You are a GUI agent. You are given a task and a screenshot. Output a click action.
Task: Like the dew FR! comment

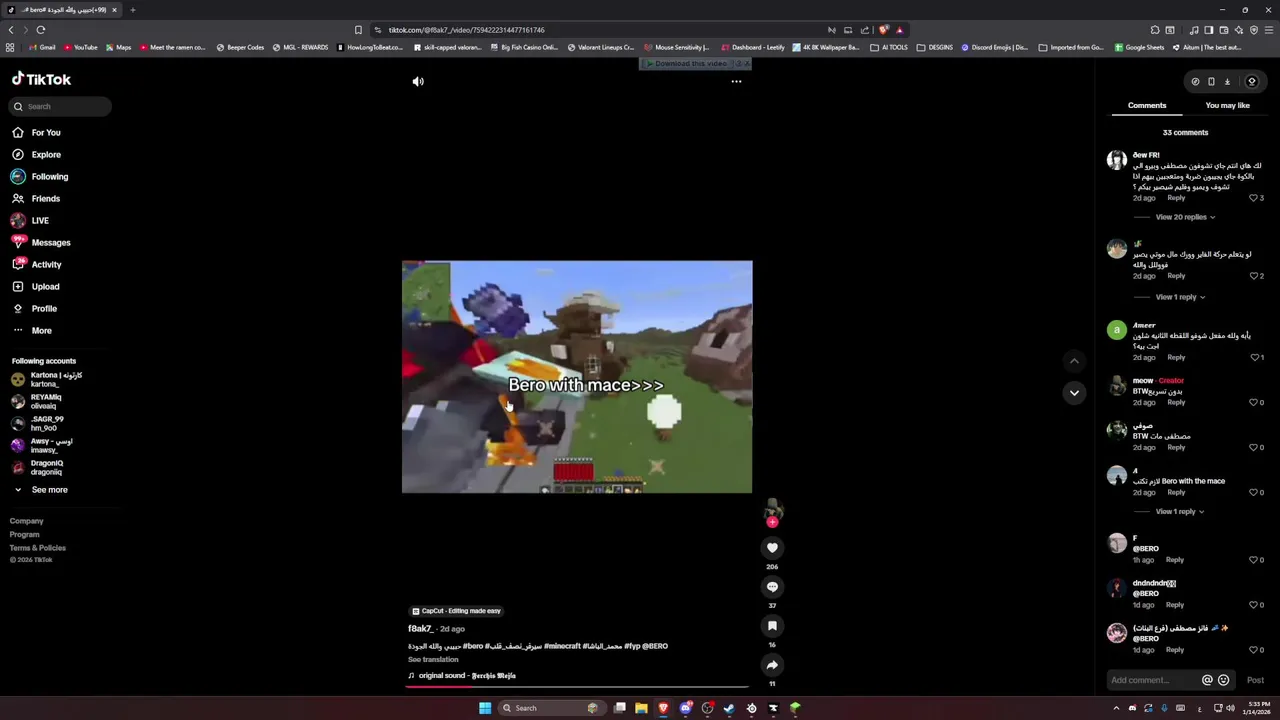point(1254,198)
